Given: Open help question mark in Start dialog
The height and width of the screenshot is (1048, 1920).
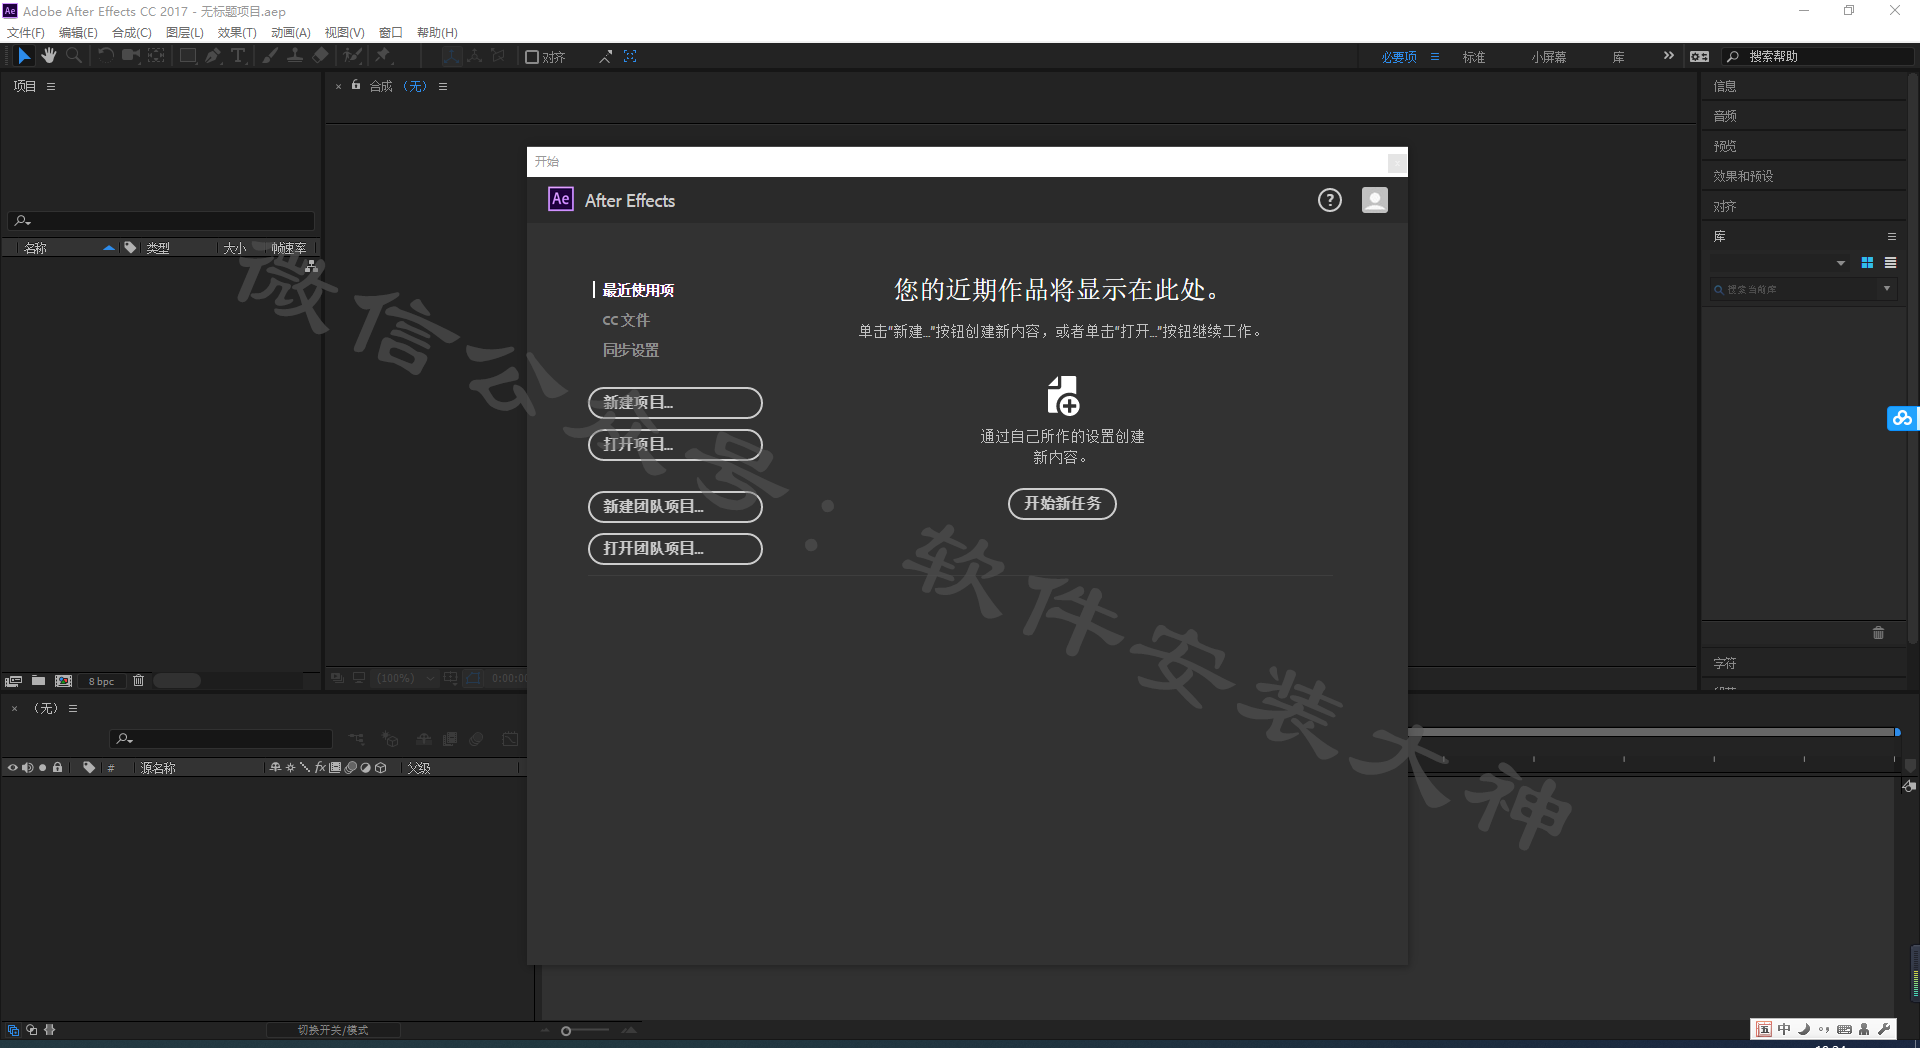Looking at the screenshot, I should (1329, 200).
